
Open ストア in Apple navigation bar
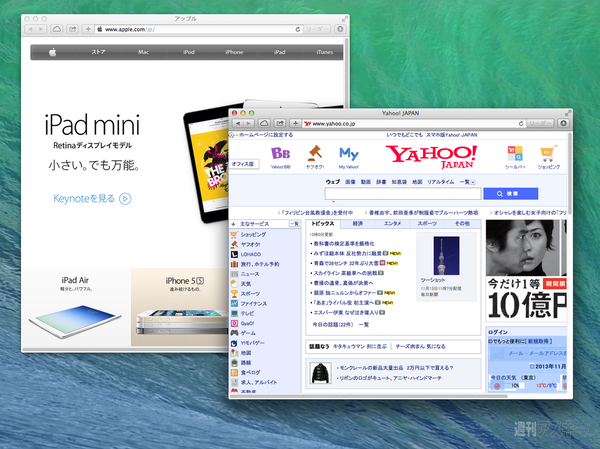point(98,52)
